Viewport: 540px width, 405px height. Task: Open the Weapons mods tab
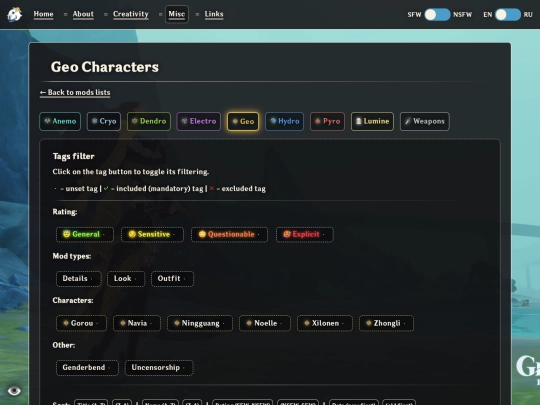pos(425,121)
